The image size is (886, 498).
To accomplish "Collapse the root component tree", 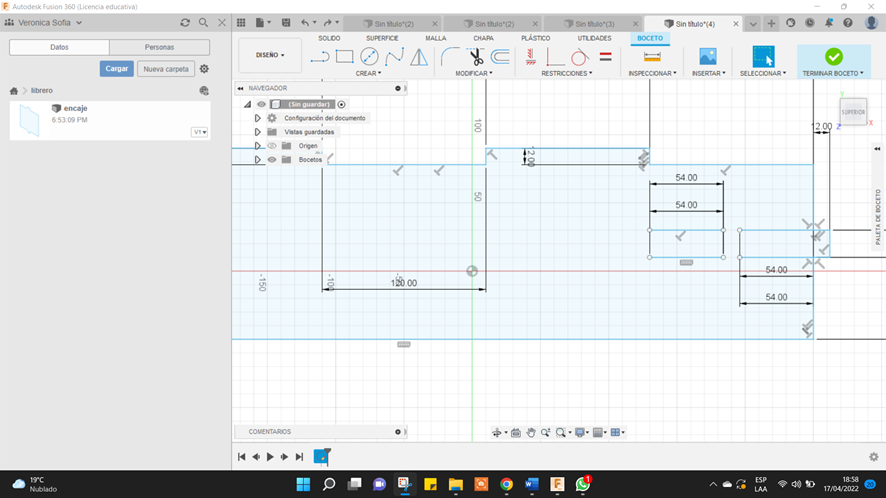I will tap(247, 104).
